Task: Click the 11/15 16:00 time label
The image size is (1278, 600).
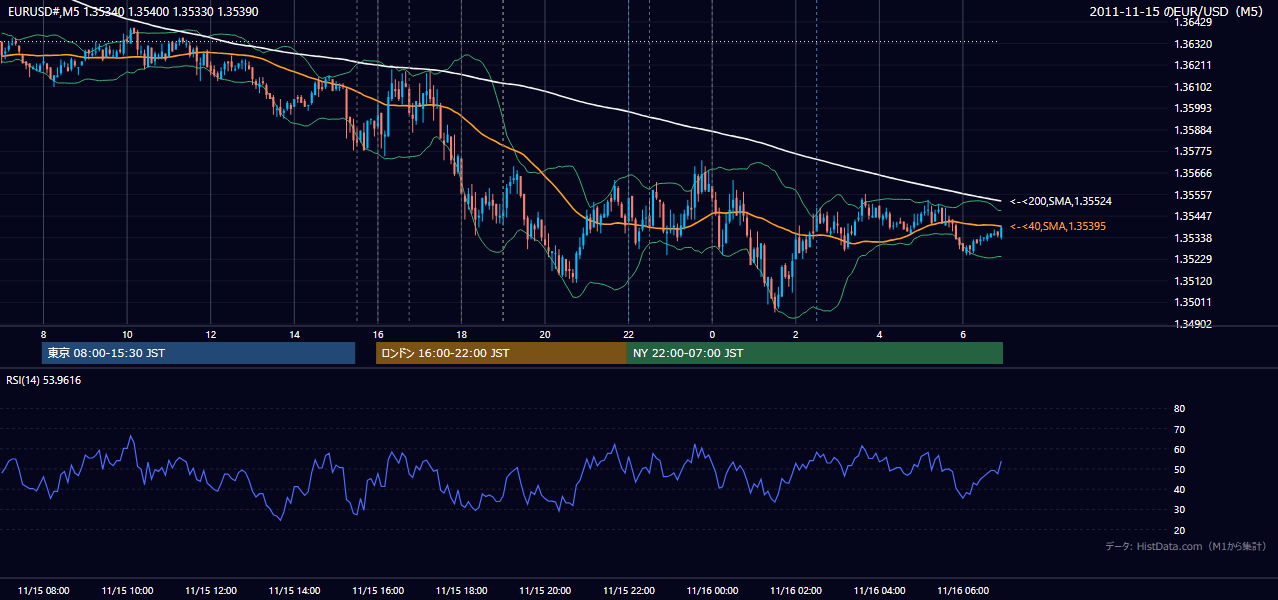Action: coord(378,591)
